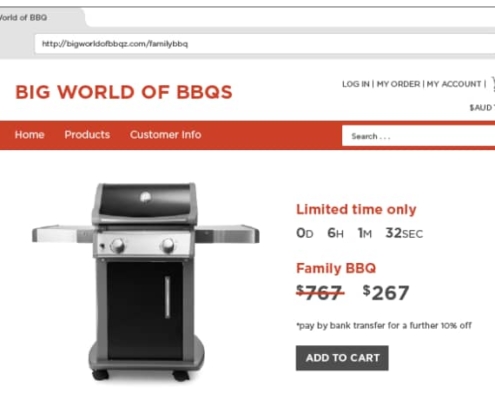Click the Family BBQ product title
The image size is (495, 400).
pyautogui.click(x=336, y=268)
